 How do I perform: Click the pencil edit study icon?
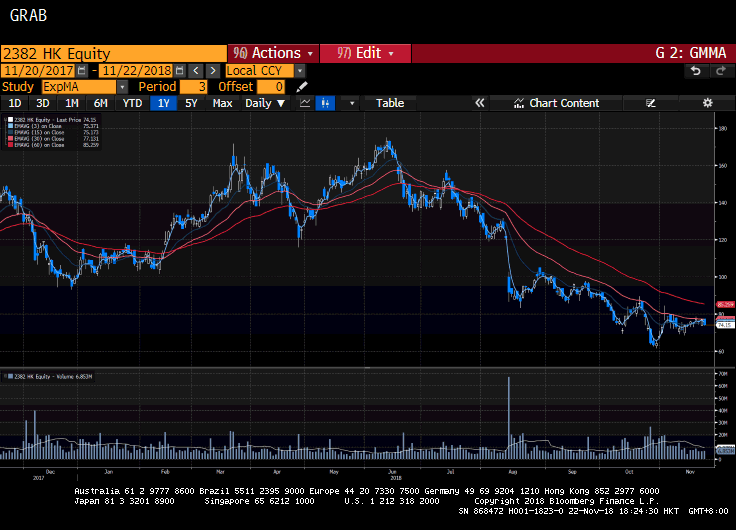pyautogui.click(x=302, y=87)
